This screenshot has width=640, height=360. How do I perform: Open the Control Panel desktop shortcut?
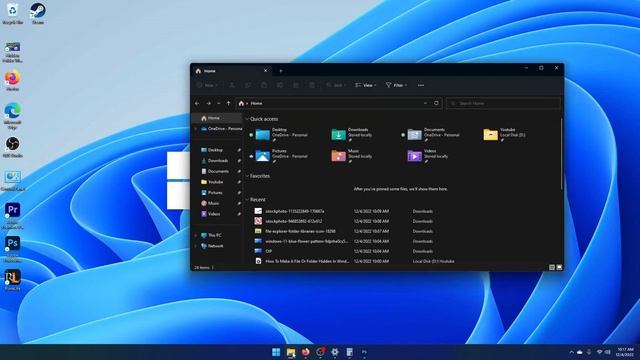click(12, 181)
